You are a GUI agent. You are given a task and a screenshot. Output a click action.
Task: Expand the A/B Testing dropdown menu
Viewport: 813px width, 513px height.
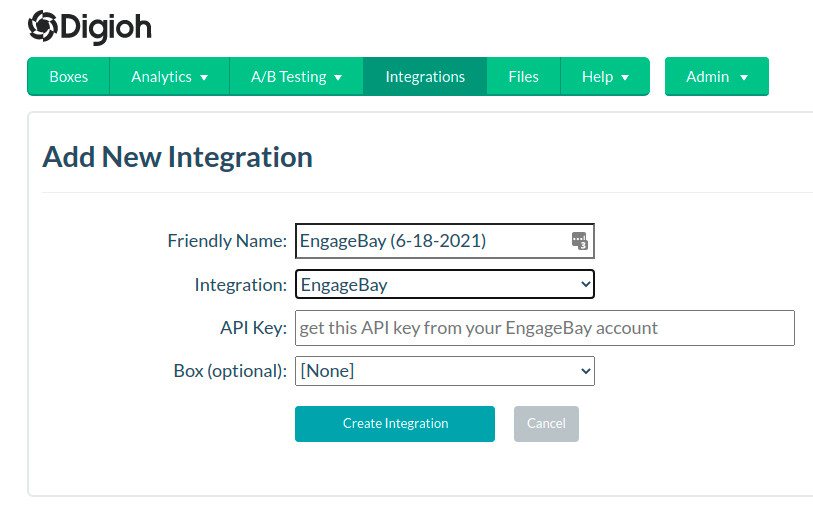(x=297, y=77)
